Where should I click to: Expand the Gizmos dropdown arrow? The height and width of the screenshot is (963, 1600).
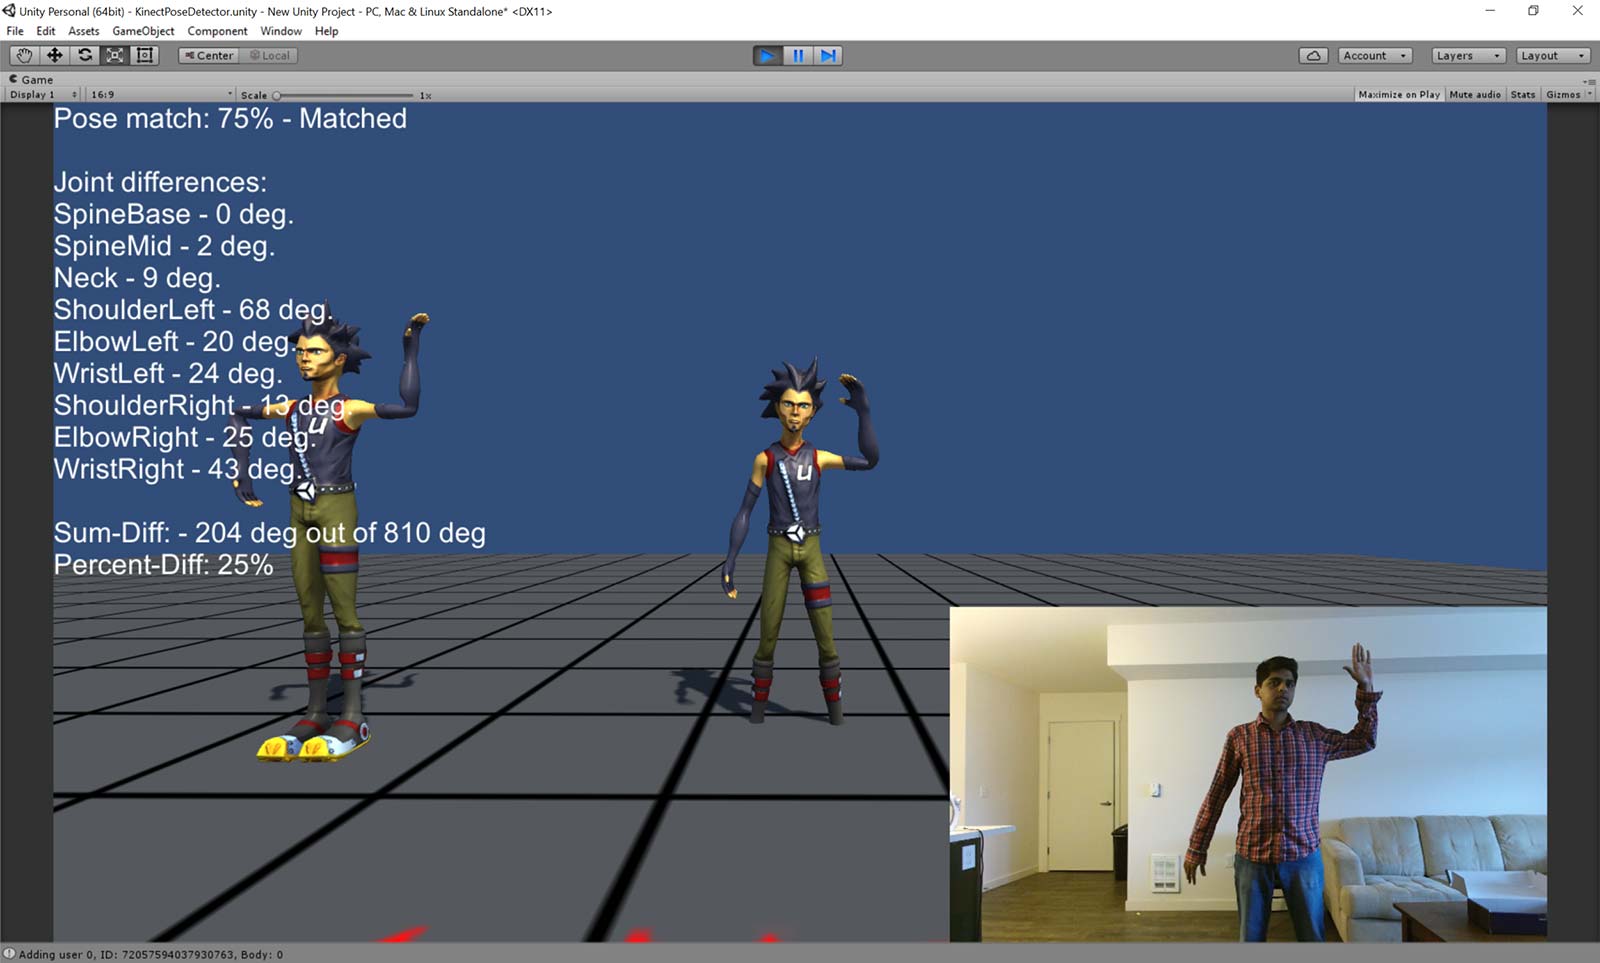[1590, 94]
